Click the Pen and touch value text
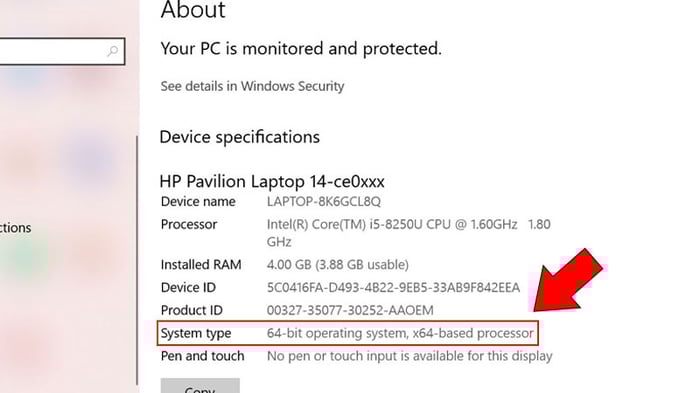Screen dimensions: 700x393 tap(409, 356)
